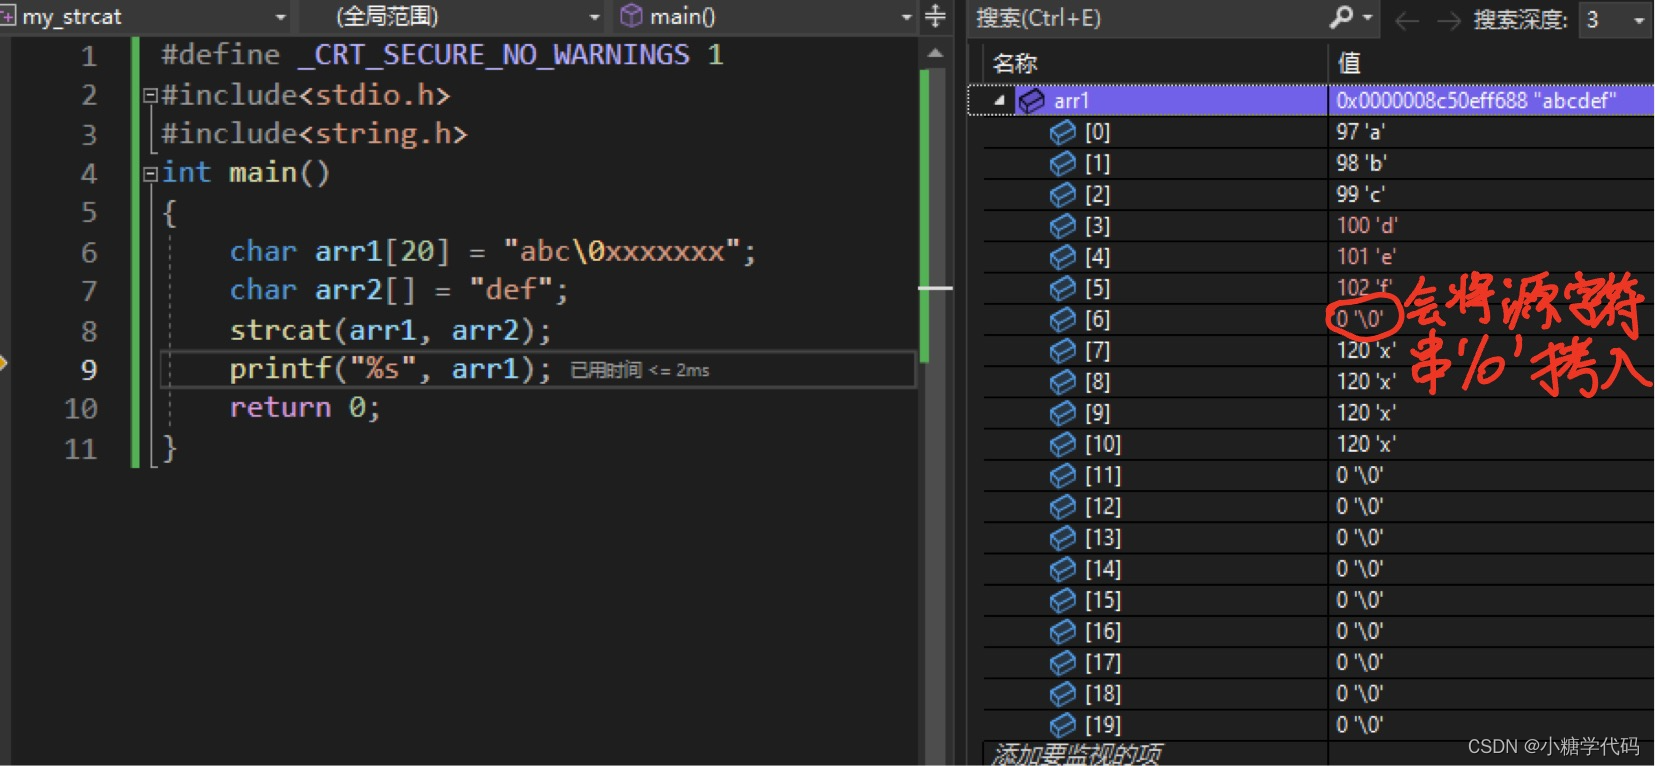Click the icon next to element [11]

click(1062, 475)
